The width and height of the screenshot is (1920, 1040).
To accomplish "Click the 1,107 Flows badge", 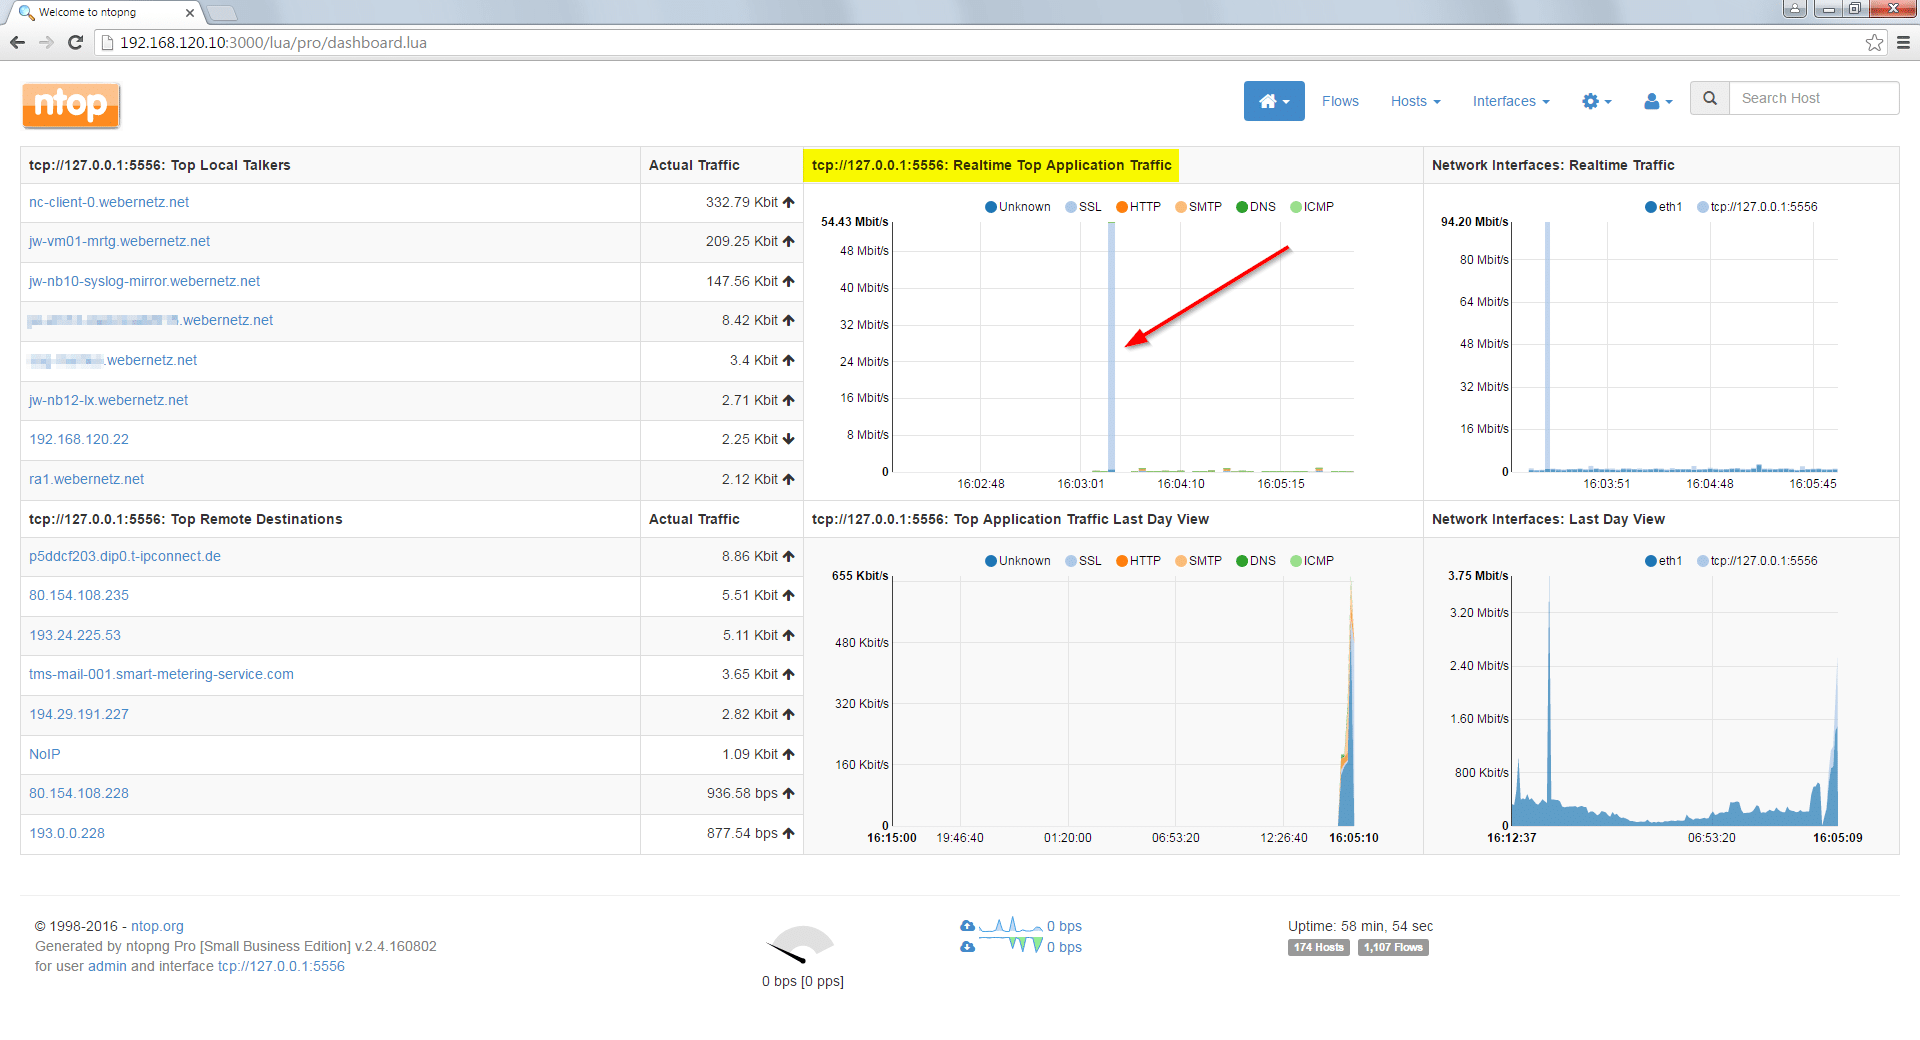I will 1393,947.
